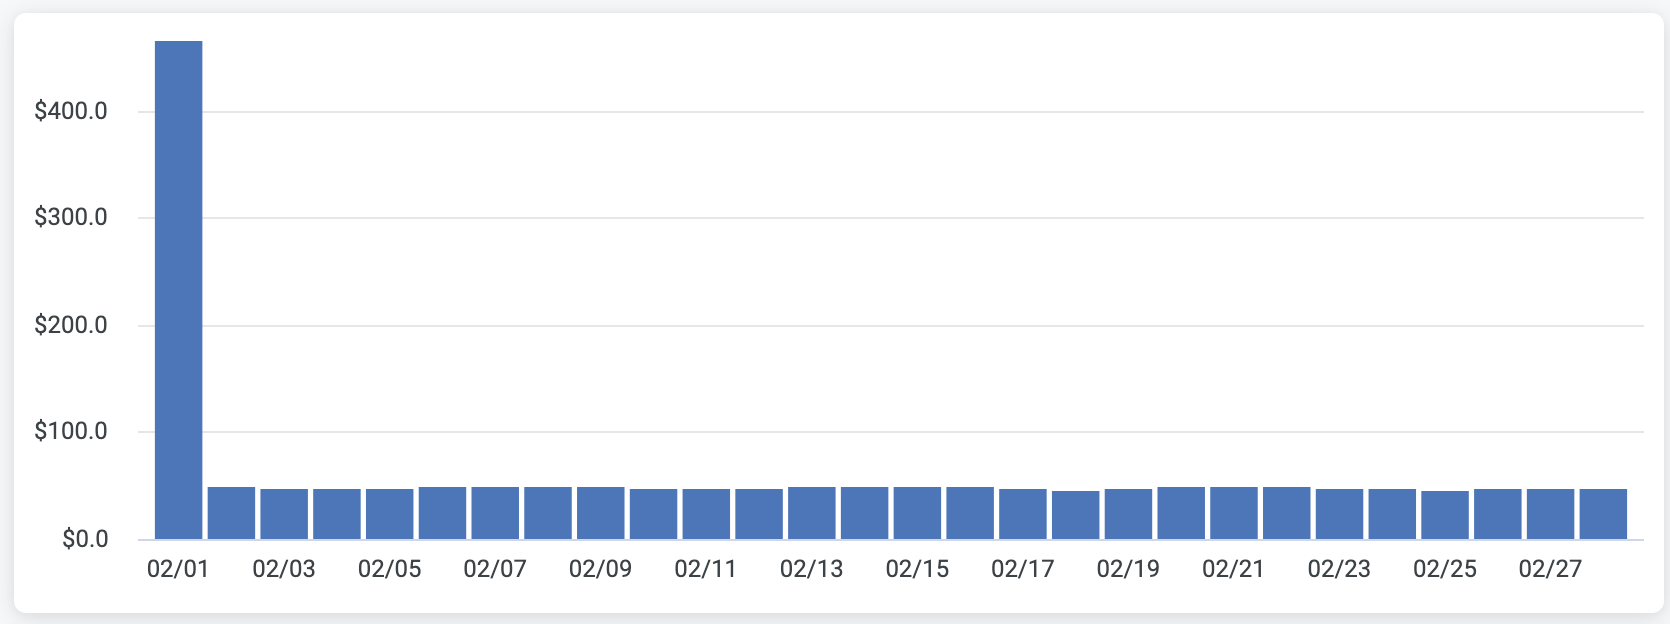
Task: Click the 02/21 bar
Action: coord(1234,513)
